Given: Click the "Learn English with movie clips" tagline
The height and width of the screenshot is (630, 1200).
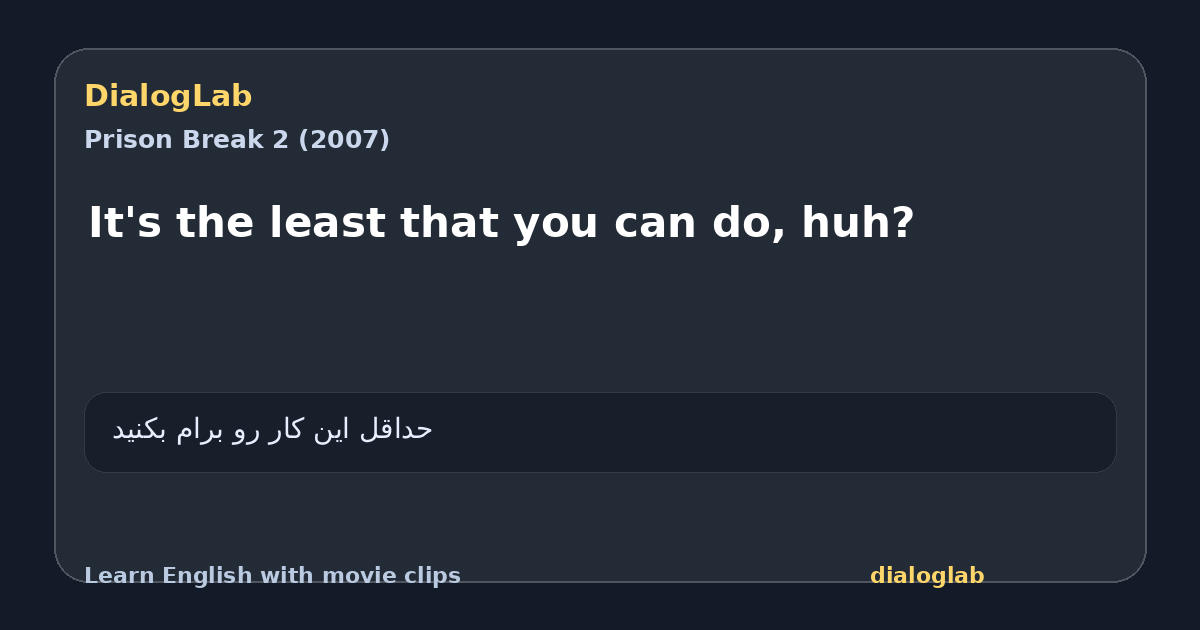Looking at the screenshot, I should point(272,576).
